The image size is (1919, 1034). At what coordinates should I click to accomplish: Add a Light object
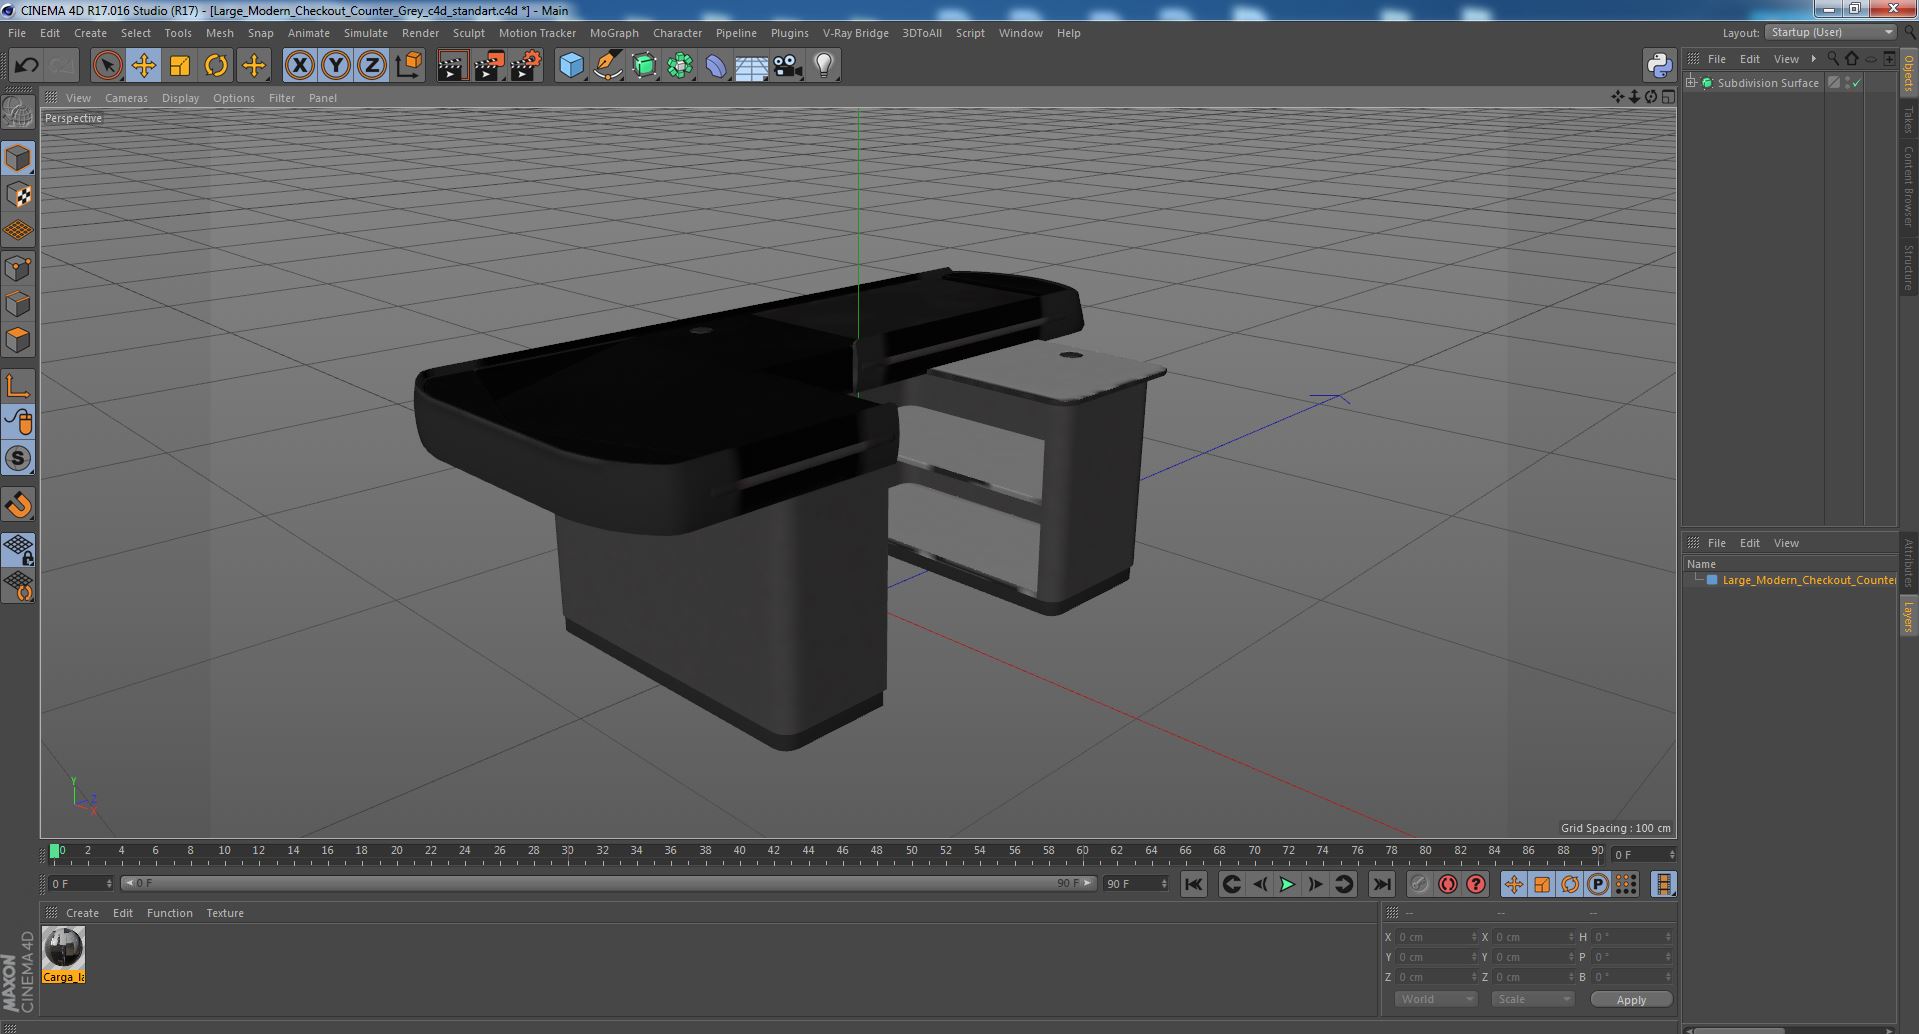click(824, 66)
